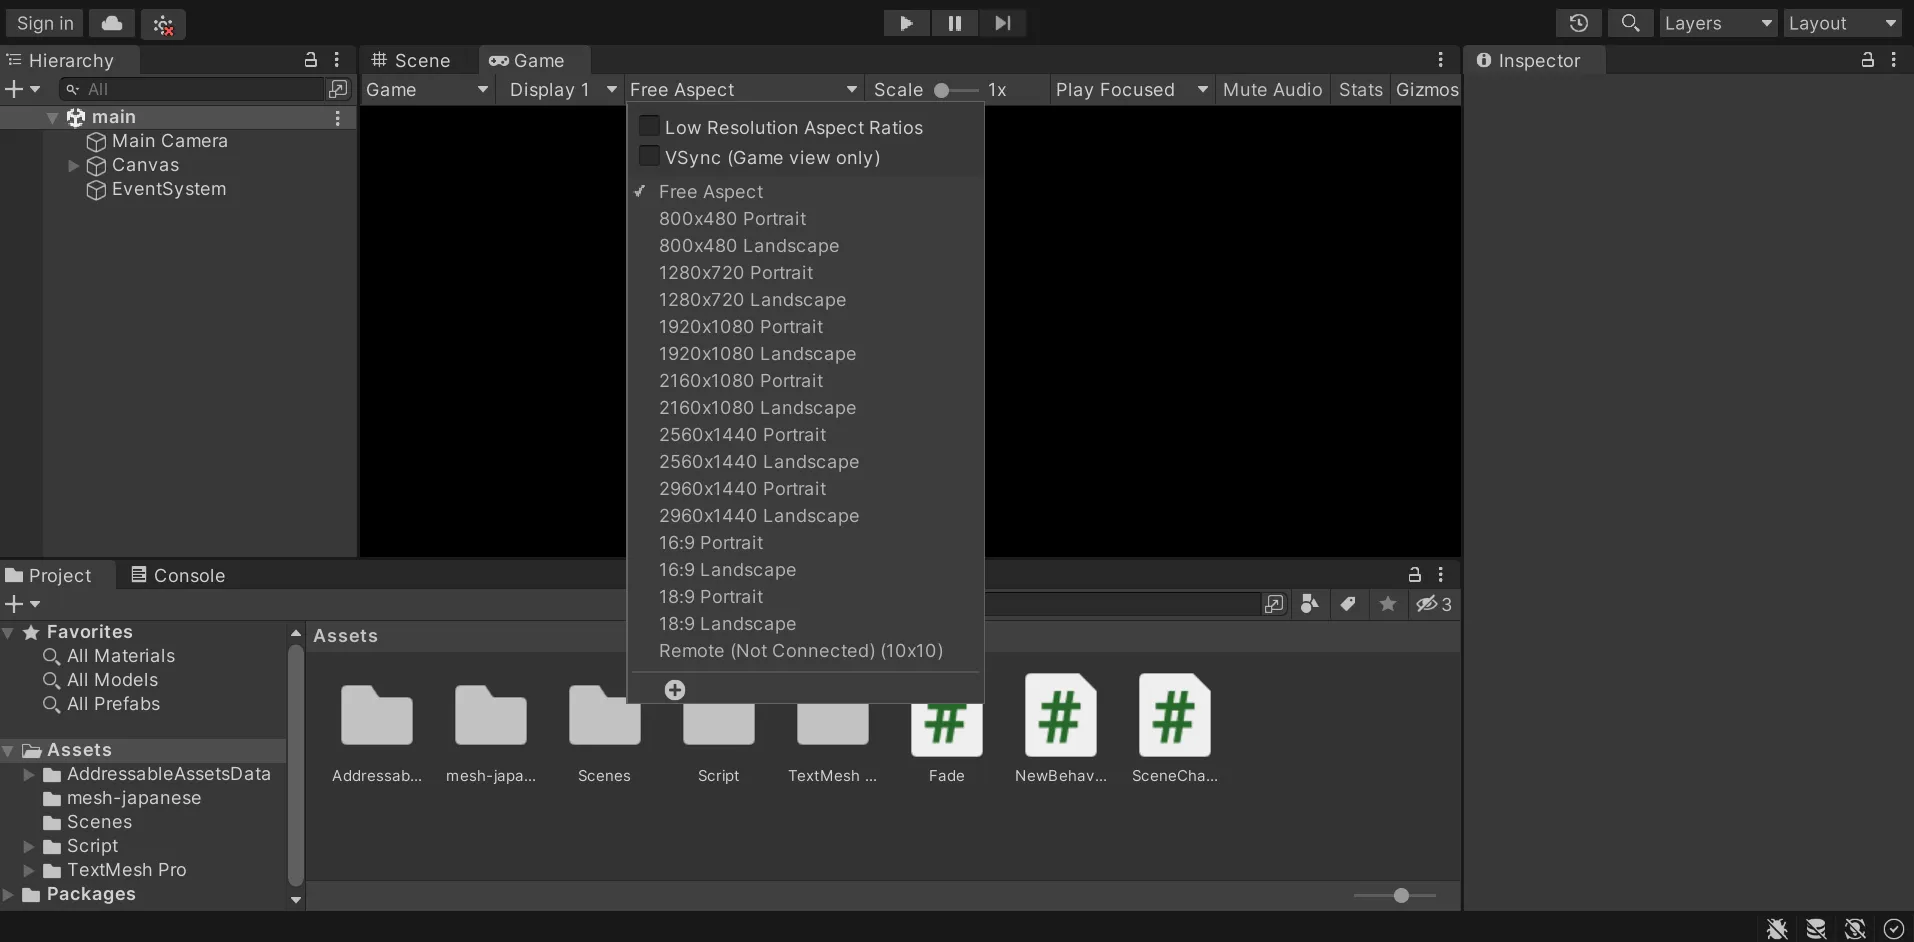The image size is (1914, 942).
Task: Click the activity progress checkmark icon
Action: coord(1893,929)
